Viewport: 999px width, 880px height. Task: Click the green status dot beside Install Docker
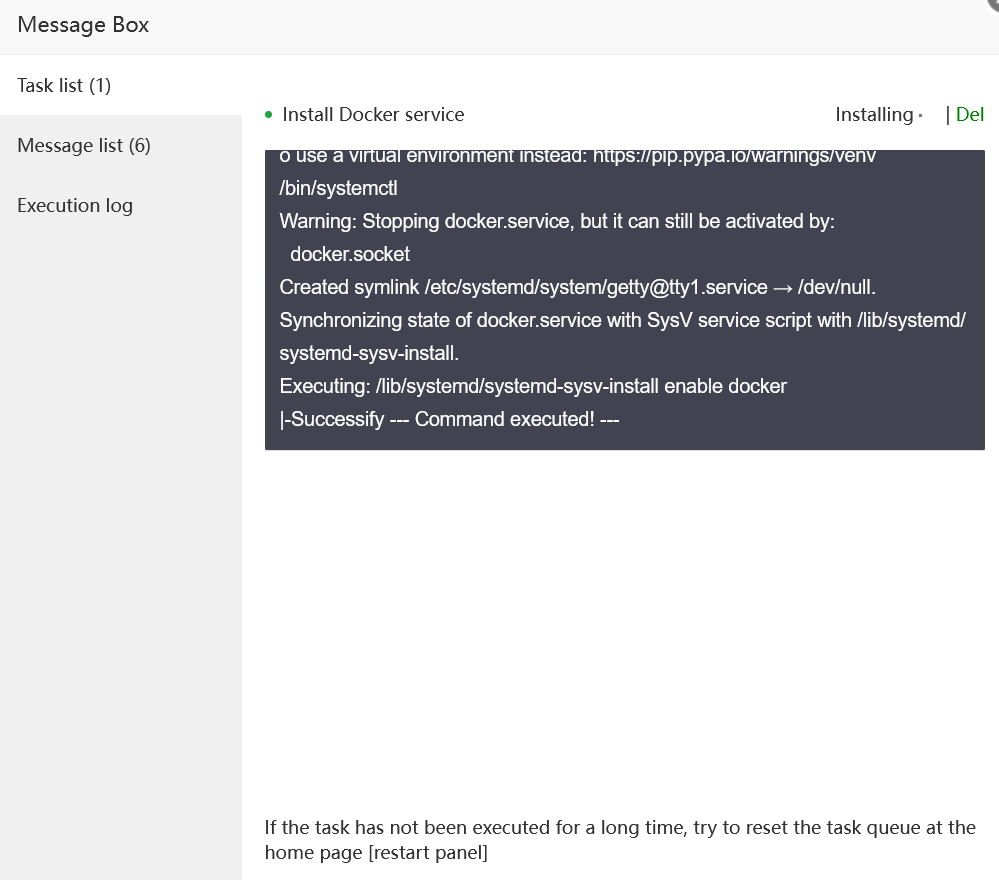tap(269, 115)
